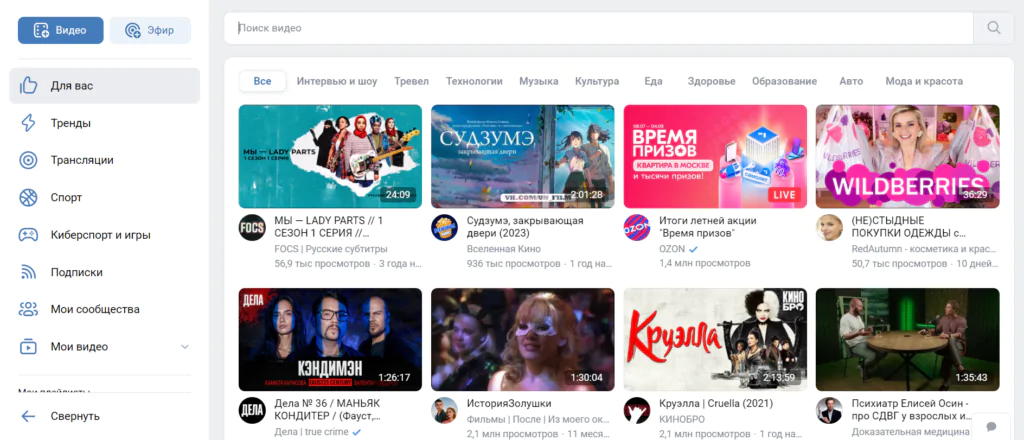Go to Тренды section
Screen dimensions: 1024x440
[x=104, y=123]
